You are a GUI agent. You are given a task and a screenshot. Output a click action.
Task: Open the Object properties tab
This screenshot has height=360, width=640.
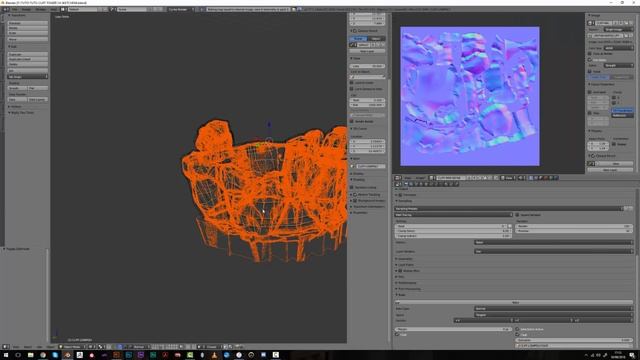tap(427, 184)
